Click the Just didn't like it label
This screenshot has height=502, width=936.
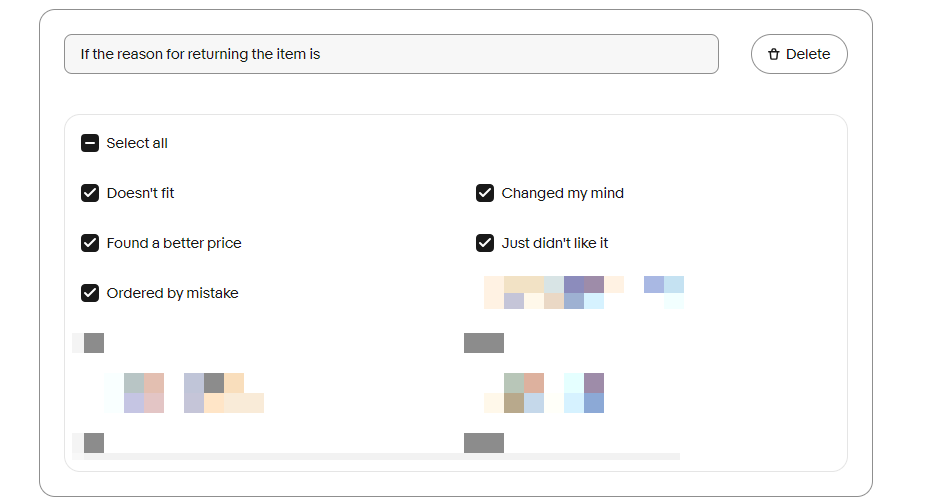coord(555,243)
